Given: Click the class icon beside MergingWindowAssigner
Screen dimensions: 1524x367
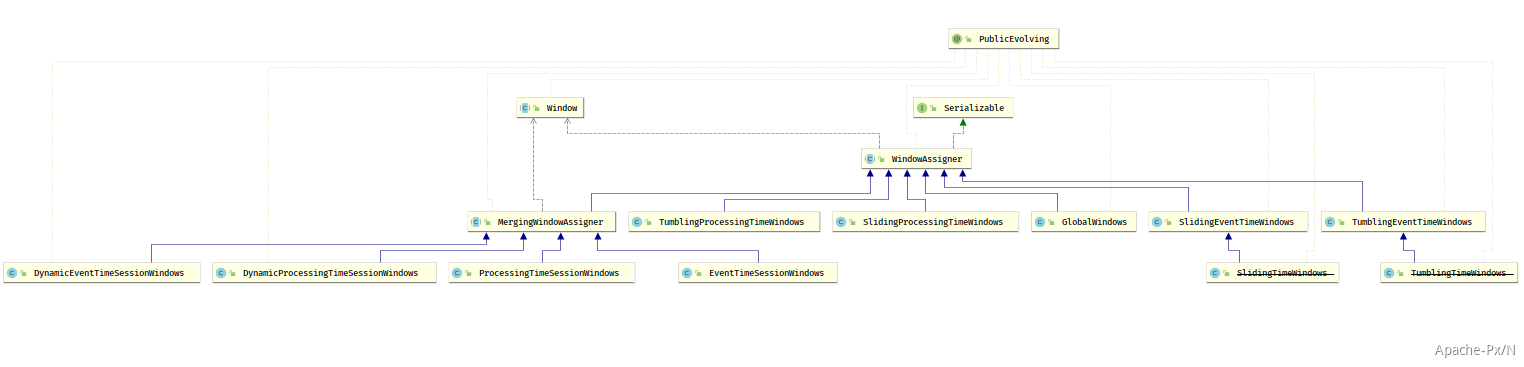Looking at the screenshot, I should [476, 222].
